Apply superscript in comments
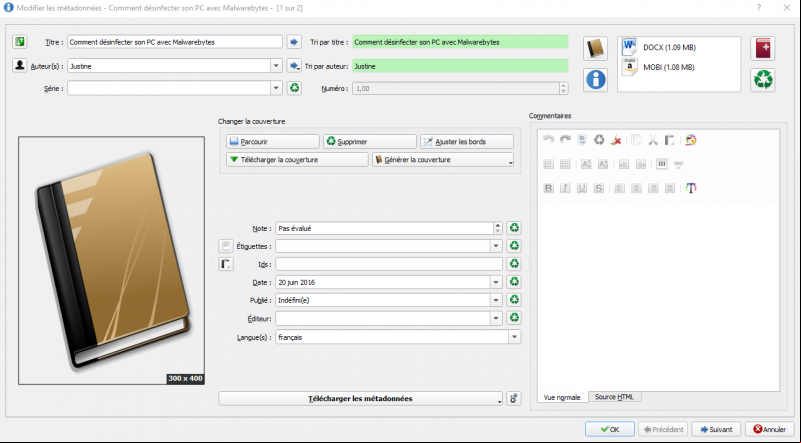 tap(586, 164)
